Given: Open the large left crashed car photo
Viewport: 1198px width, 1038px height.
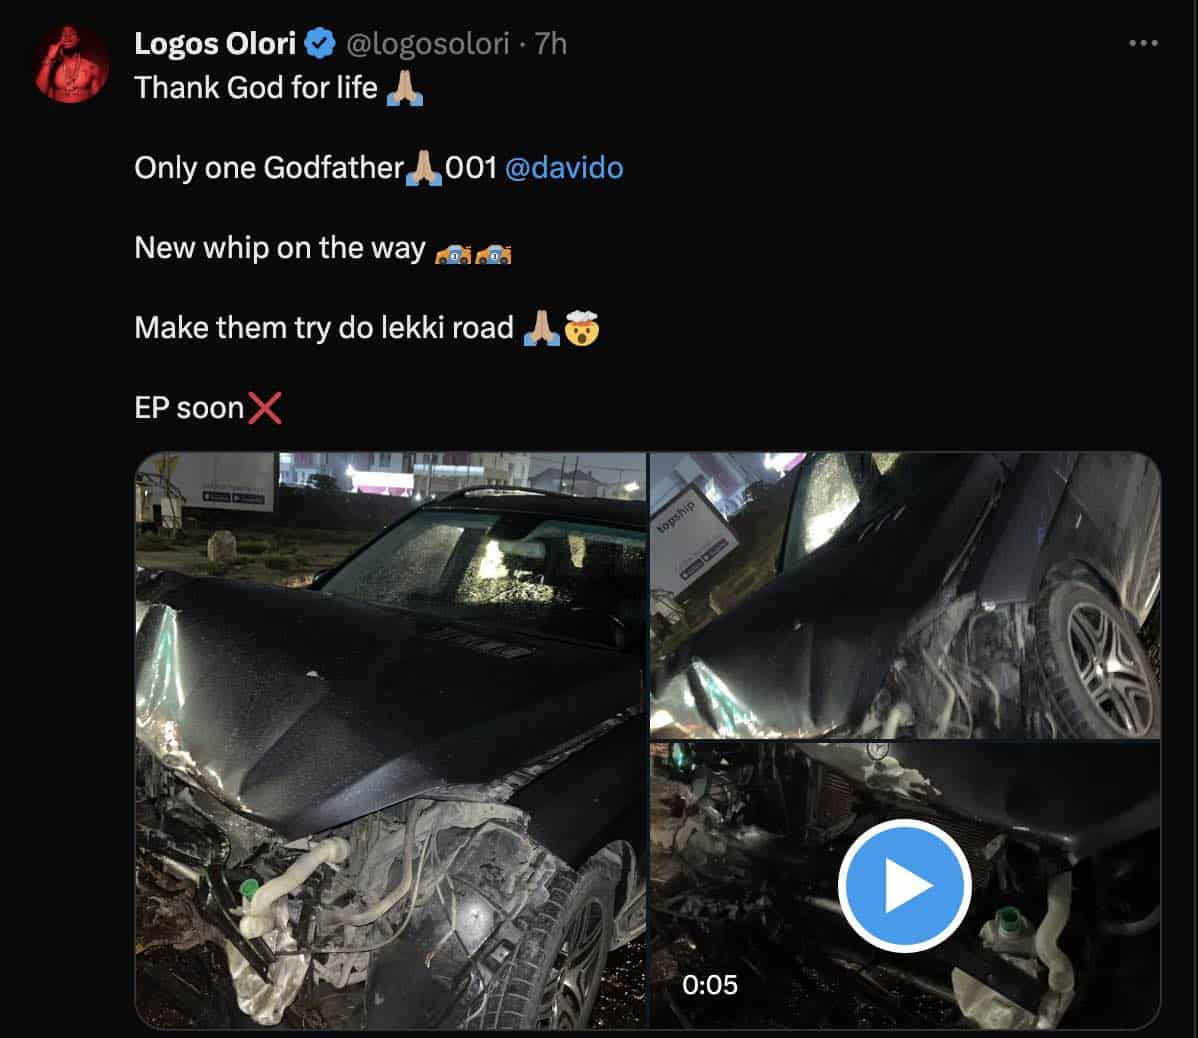Looking at the screenshot, I should (x=391, y=740).
